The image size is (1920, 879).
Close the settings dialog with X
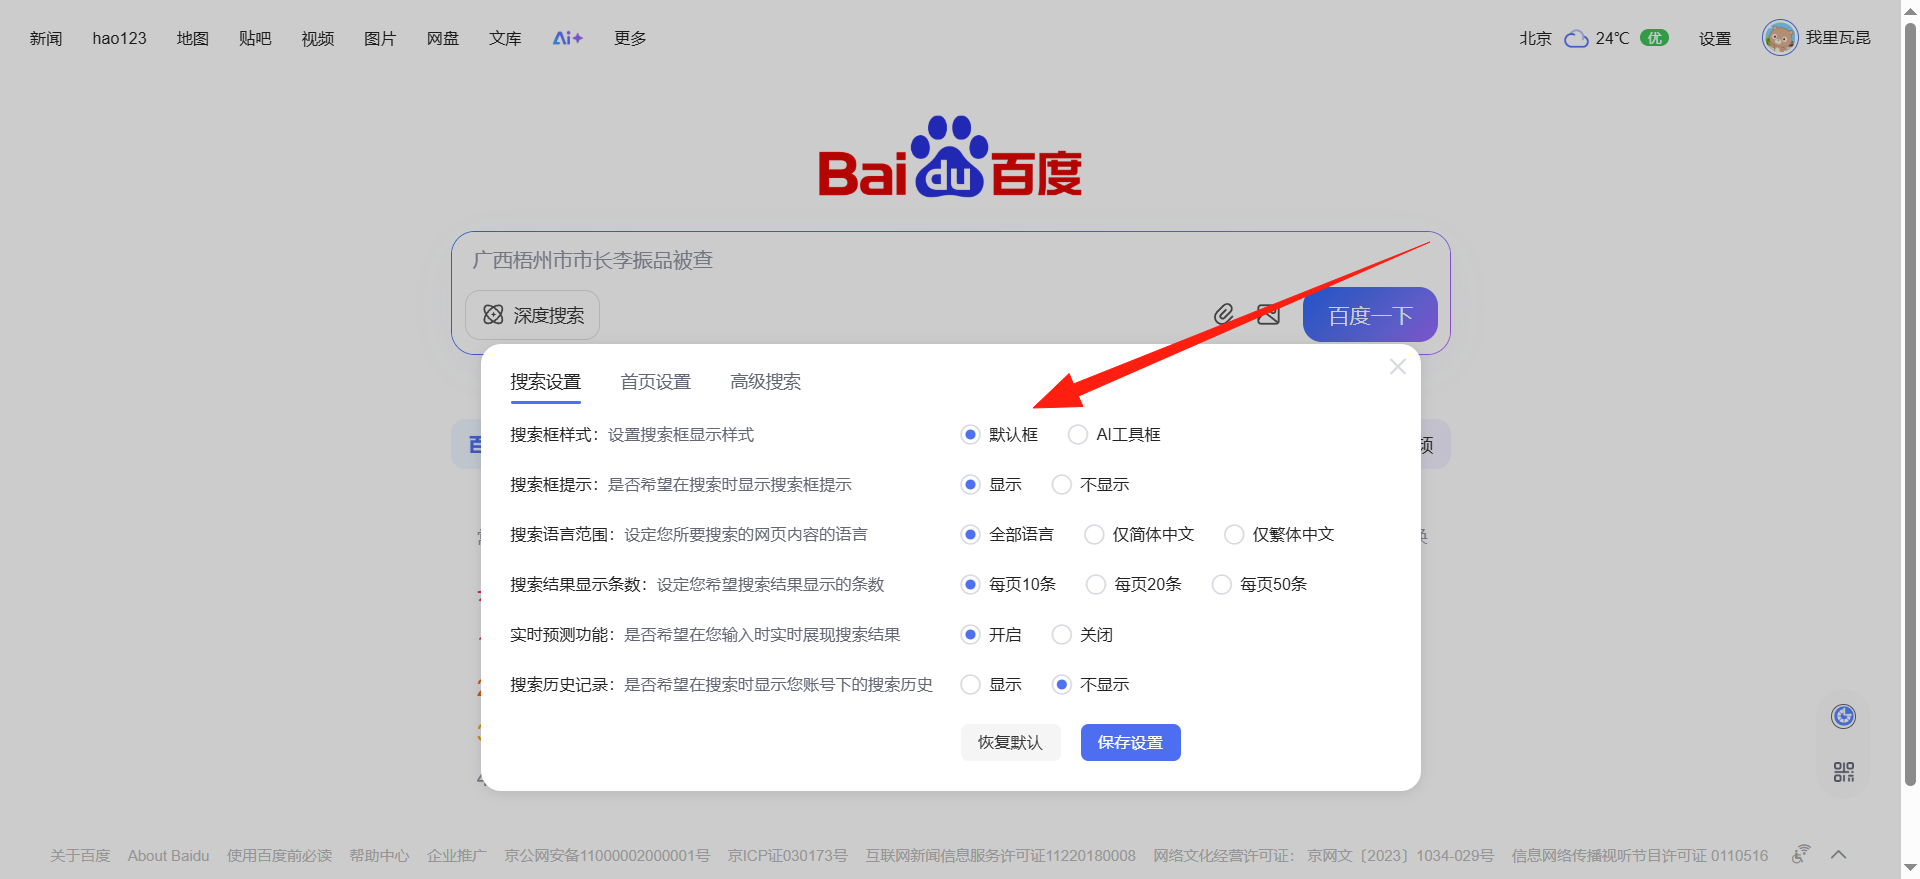1397,367
